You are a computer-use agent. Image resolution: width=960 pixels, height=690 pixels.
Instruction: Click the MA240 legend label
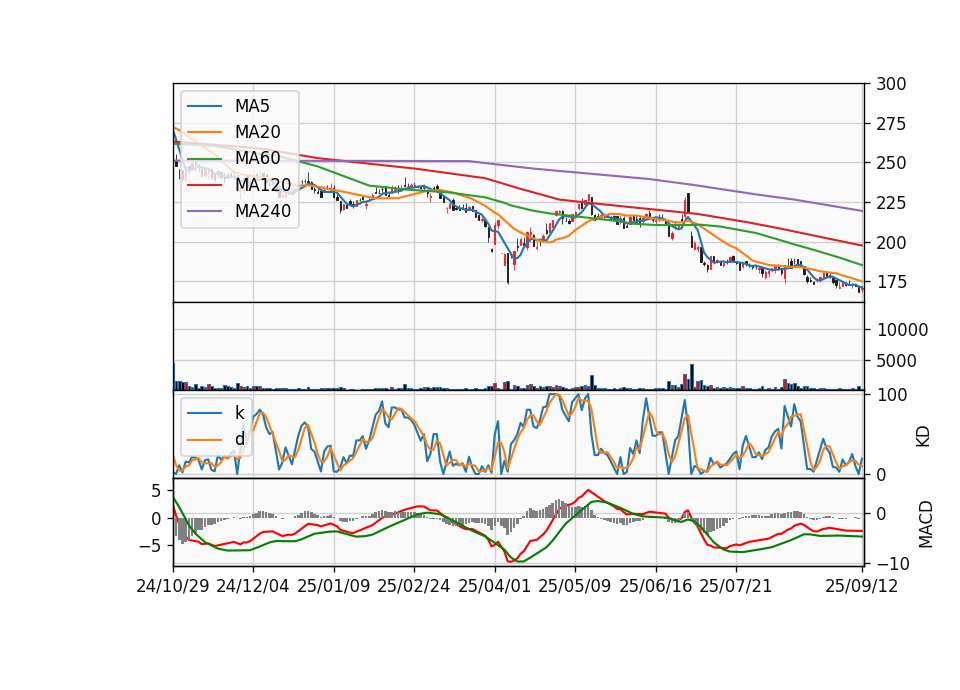263,211
